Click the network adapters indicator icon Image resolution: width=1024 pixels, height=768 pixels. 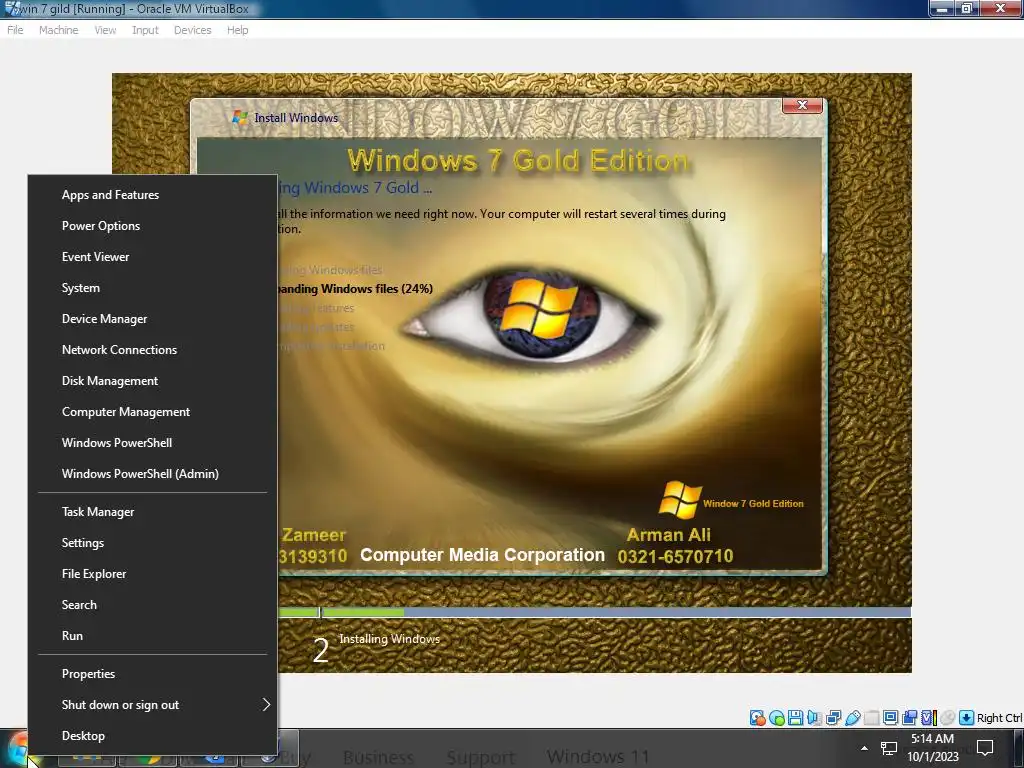pyautogui.click(x=833, y=718)
